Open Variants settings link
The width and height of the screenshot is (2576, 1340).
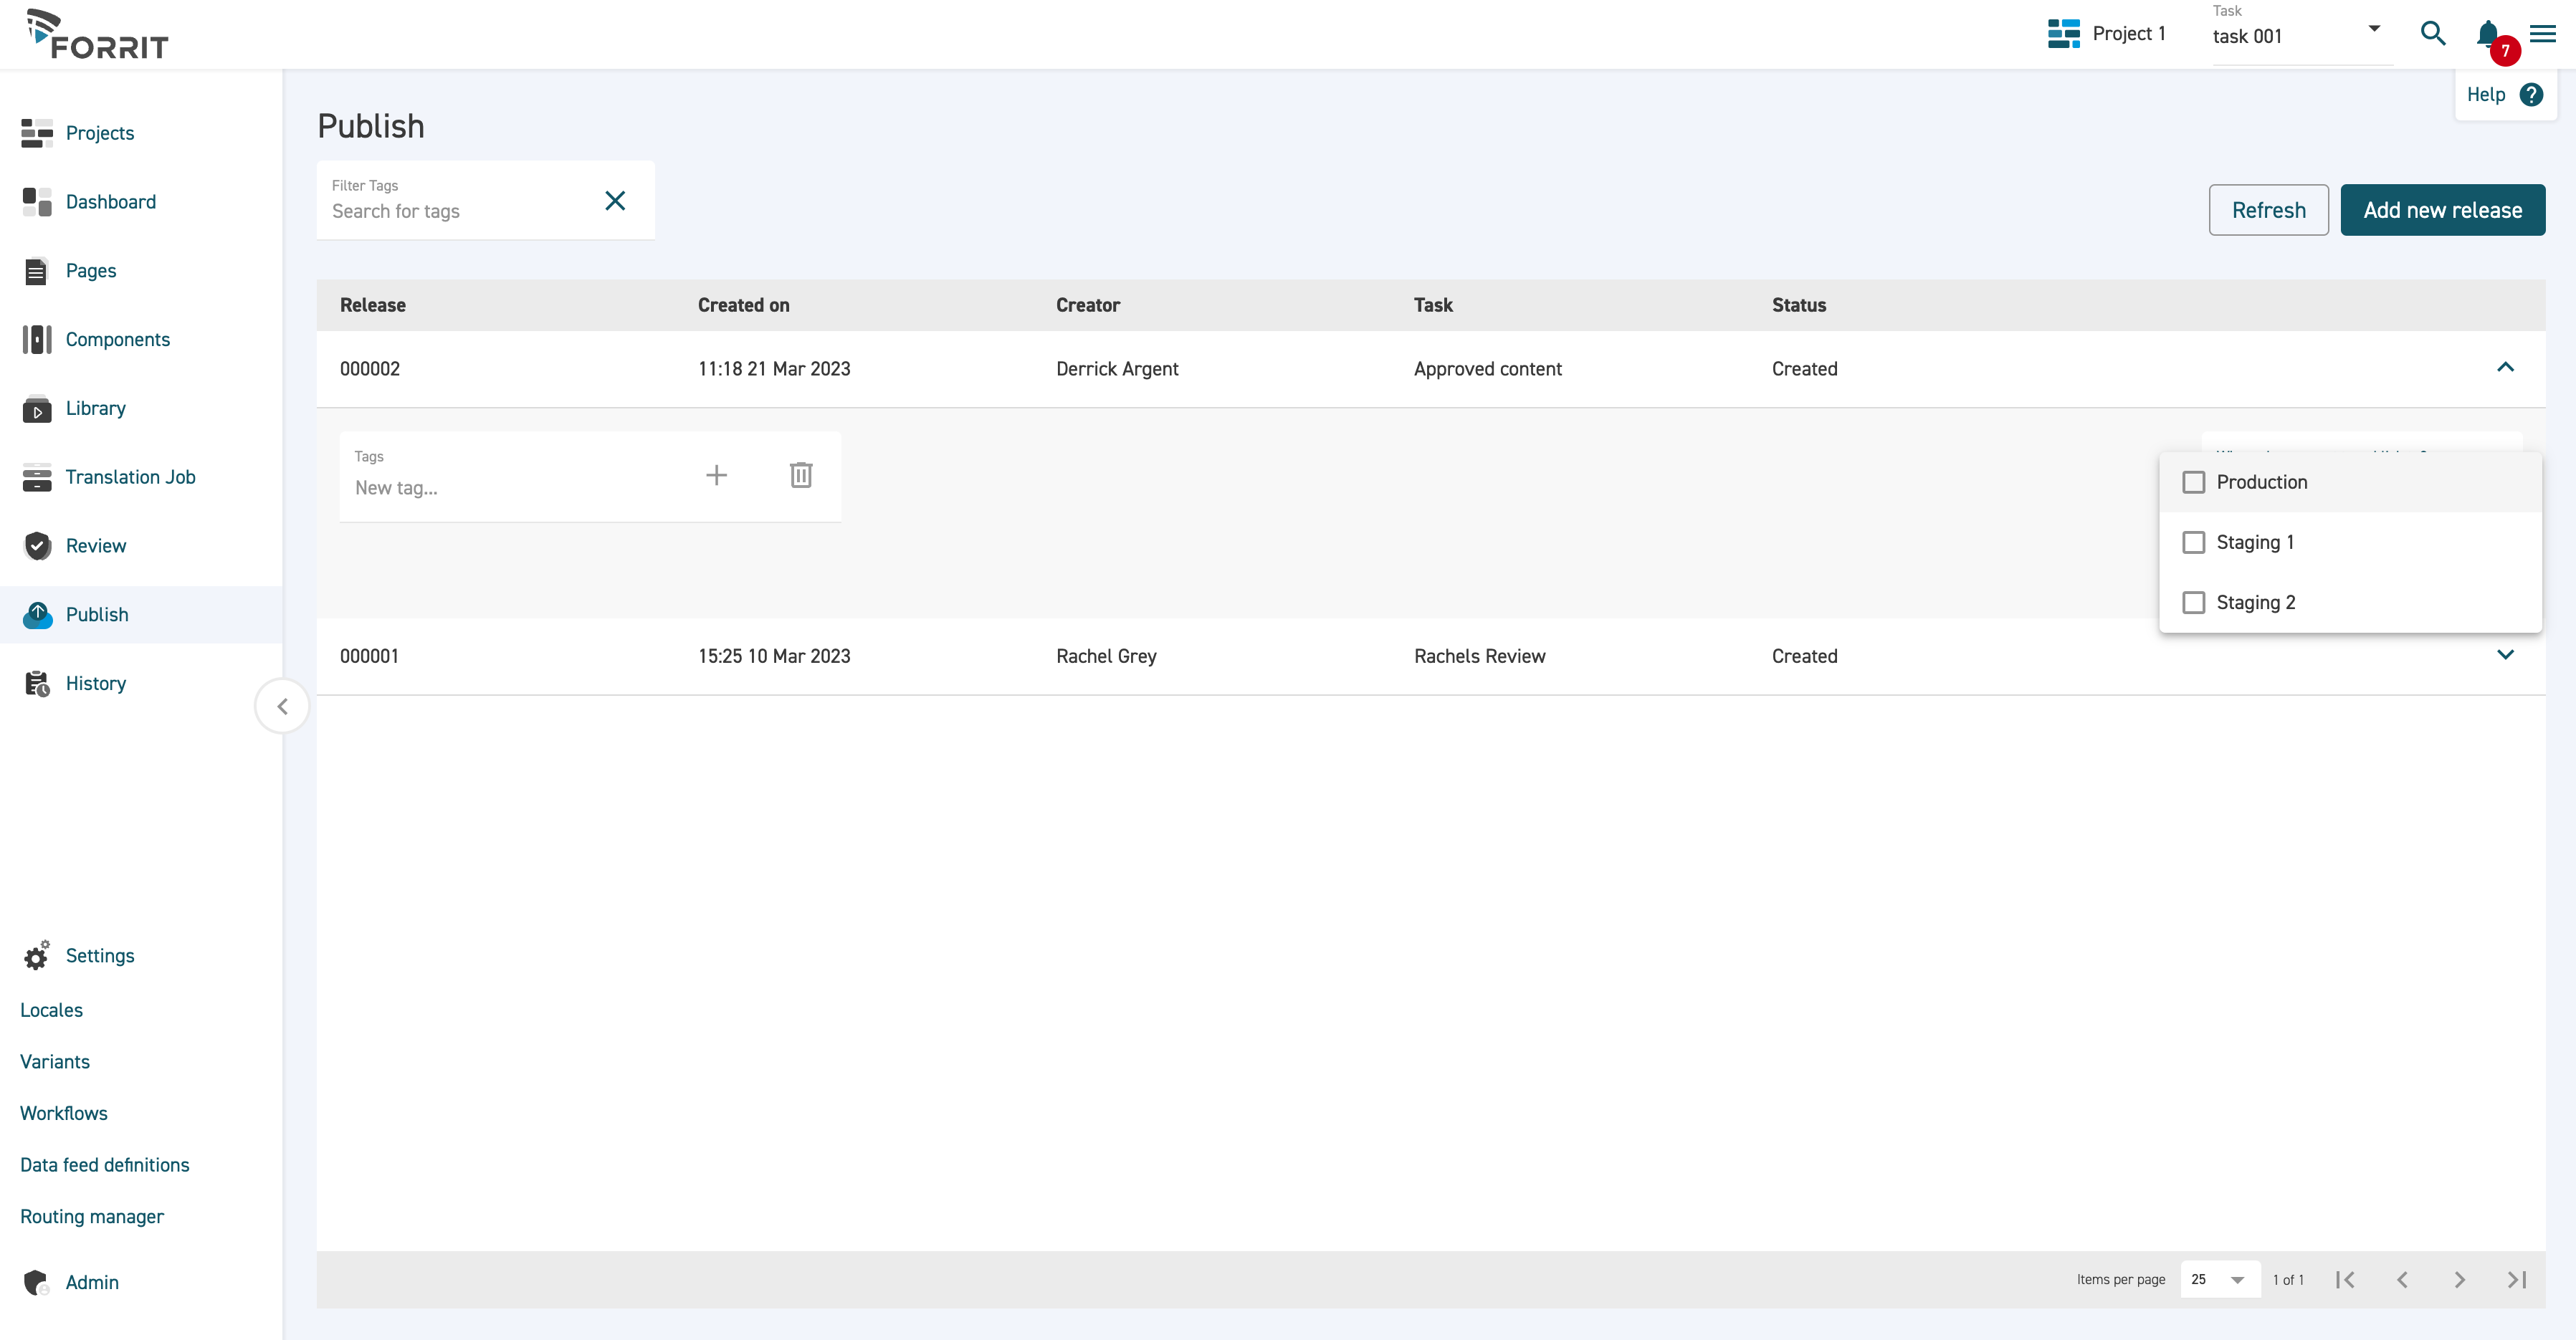[x=55, y=1062]
